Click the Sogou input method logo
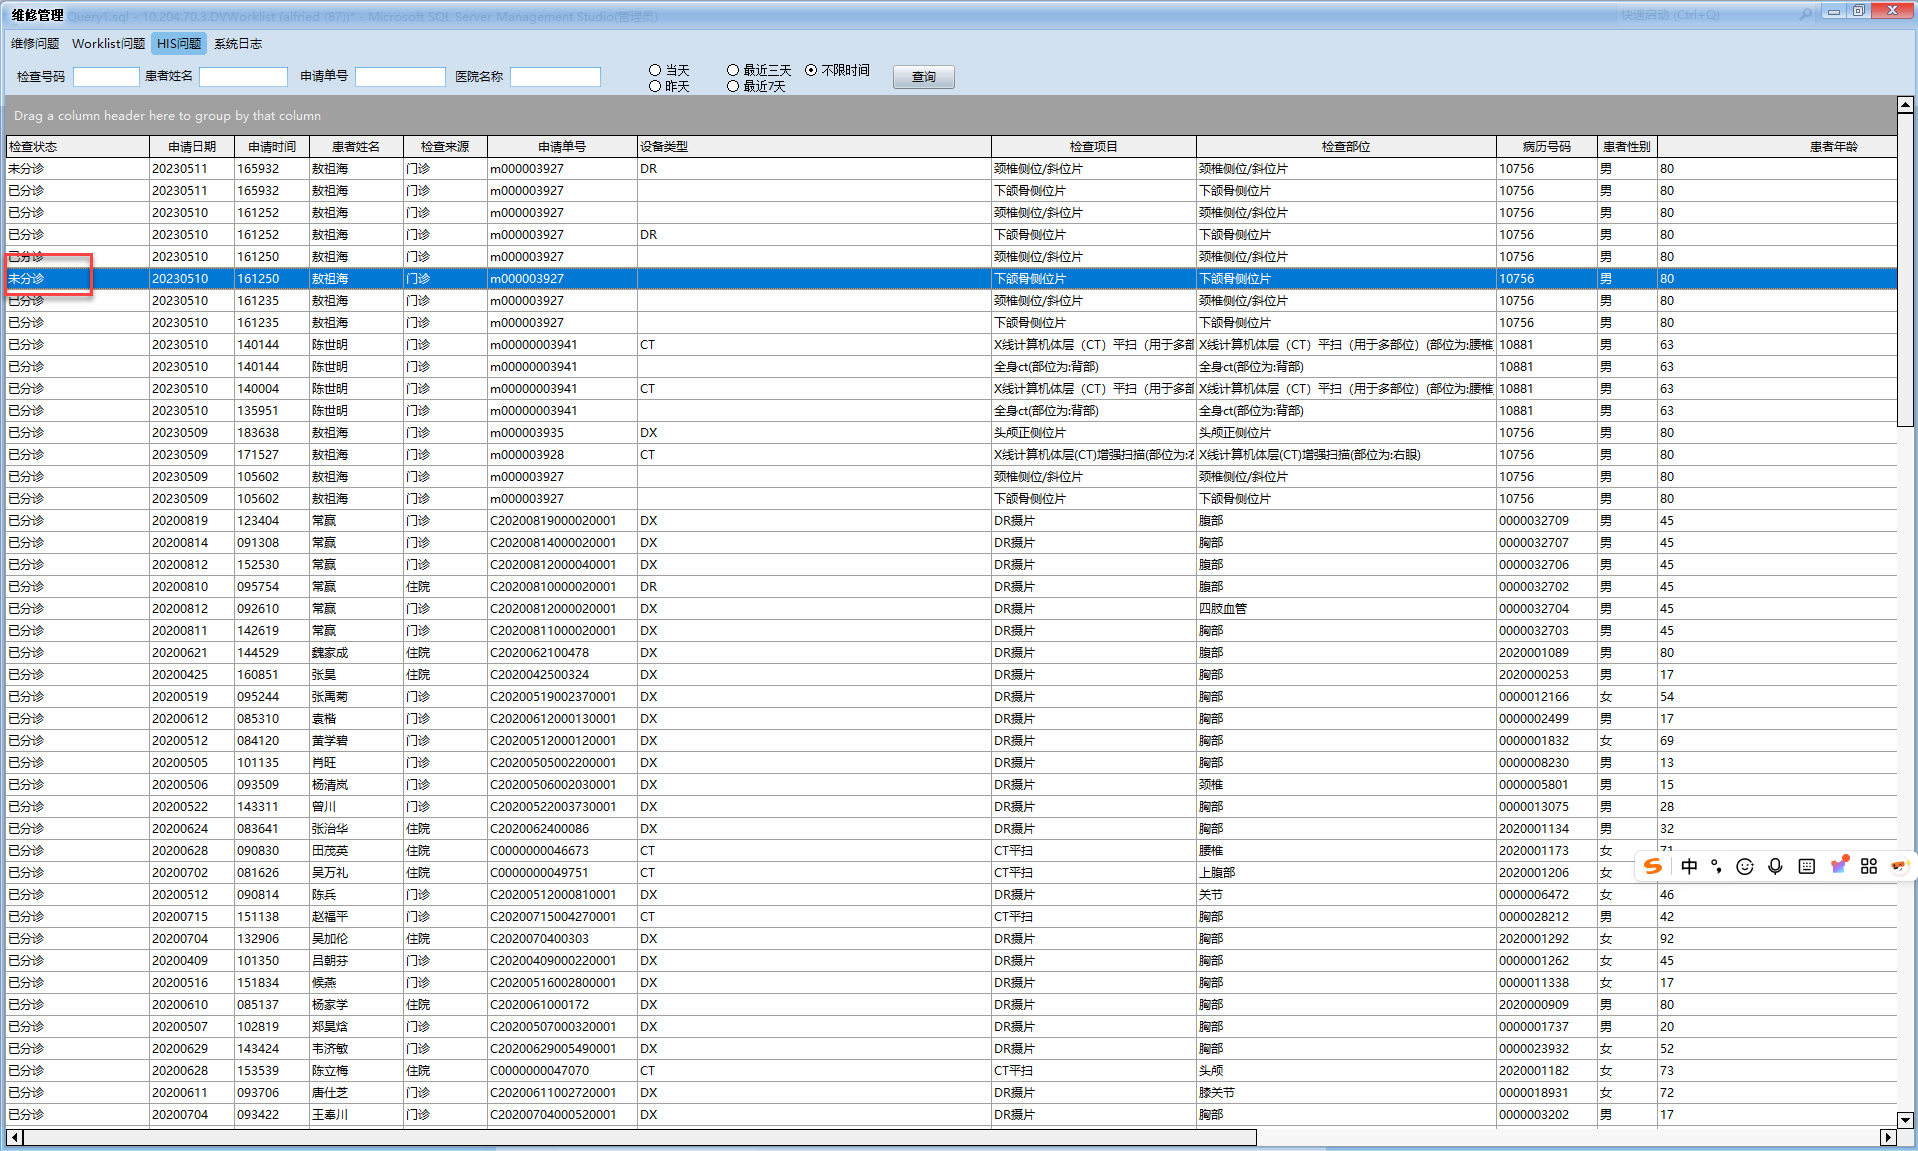This screenshot has height=1151, width=1918. coord(1653,866)
